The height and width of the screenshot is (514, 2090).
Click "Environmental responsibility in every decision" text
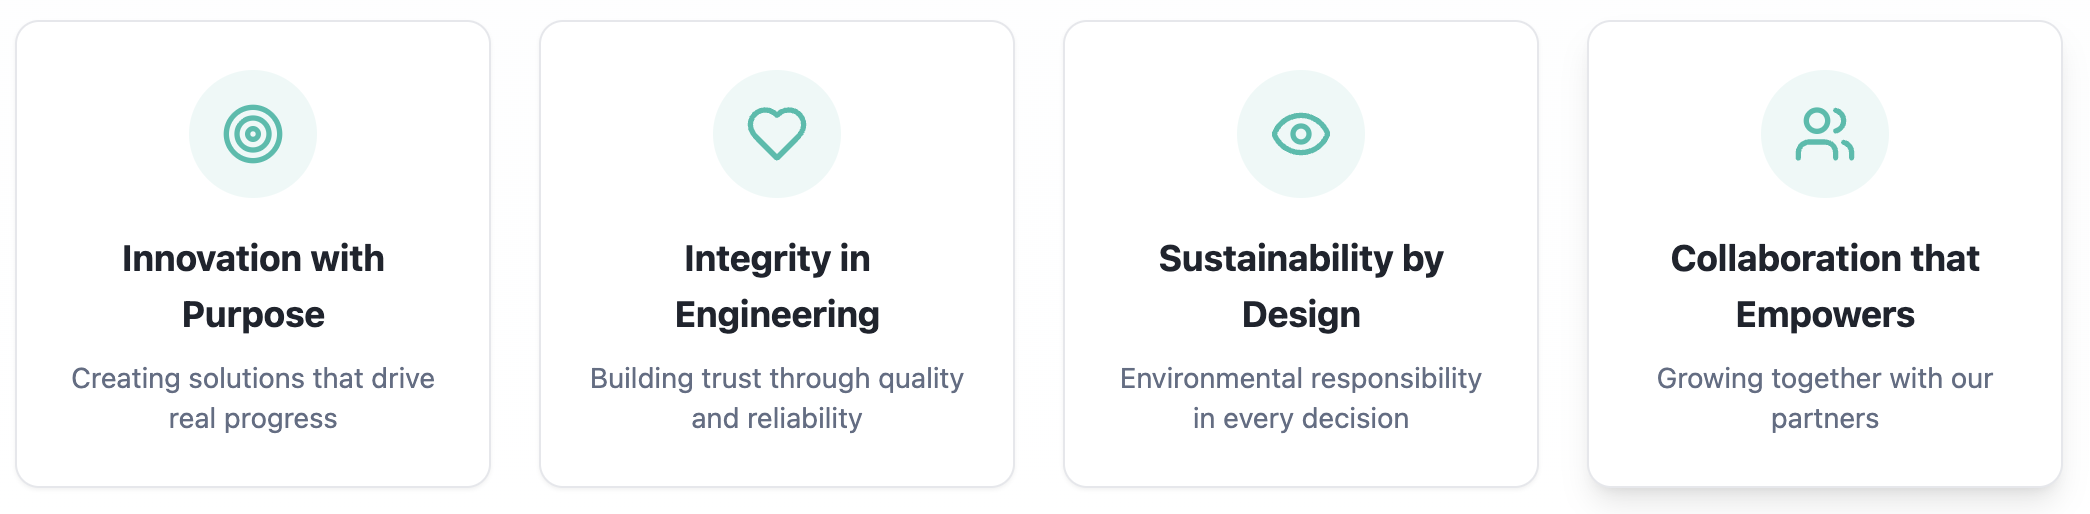click(x=1301, y=398)
